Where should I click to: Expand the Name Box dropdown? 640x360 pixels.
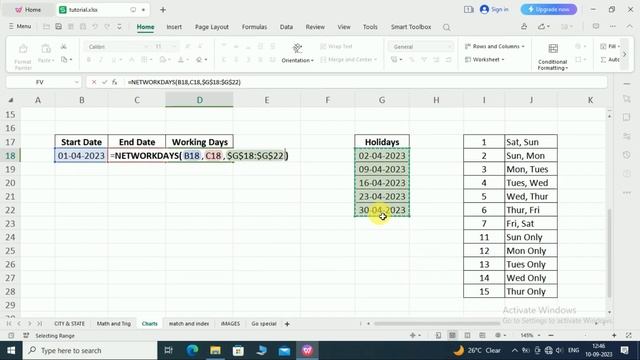coord(76,82)
